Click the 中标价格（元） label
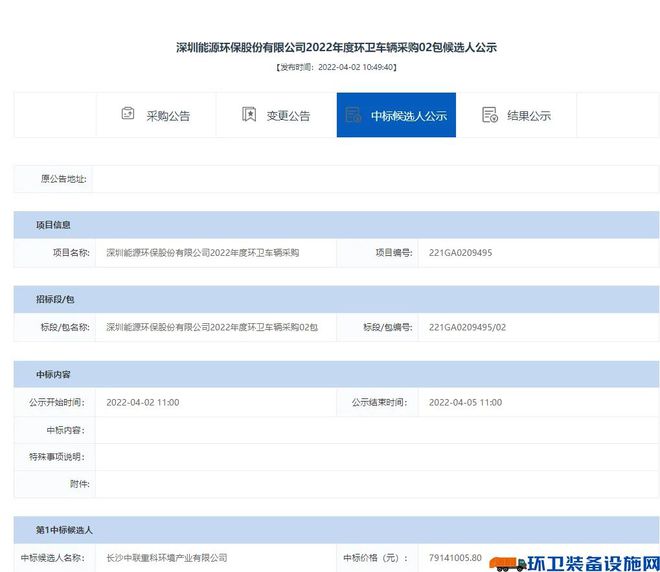This screenshot has height=572, width=660. [x=375, y=558]
